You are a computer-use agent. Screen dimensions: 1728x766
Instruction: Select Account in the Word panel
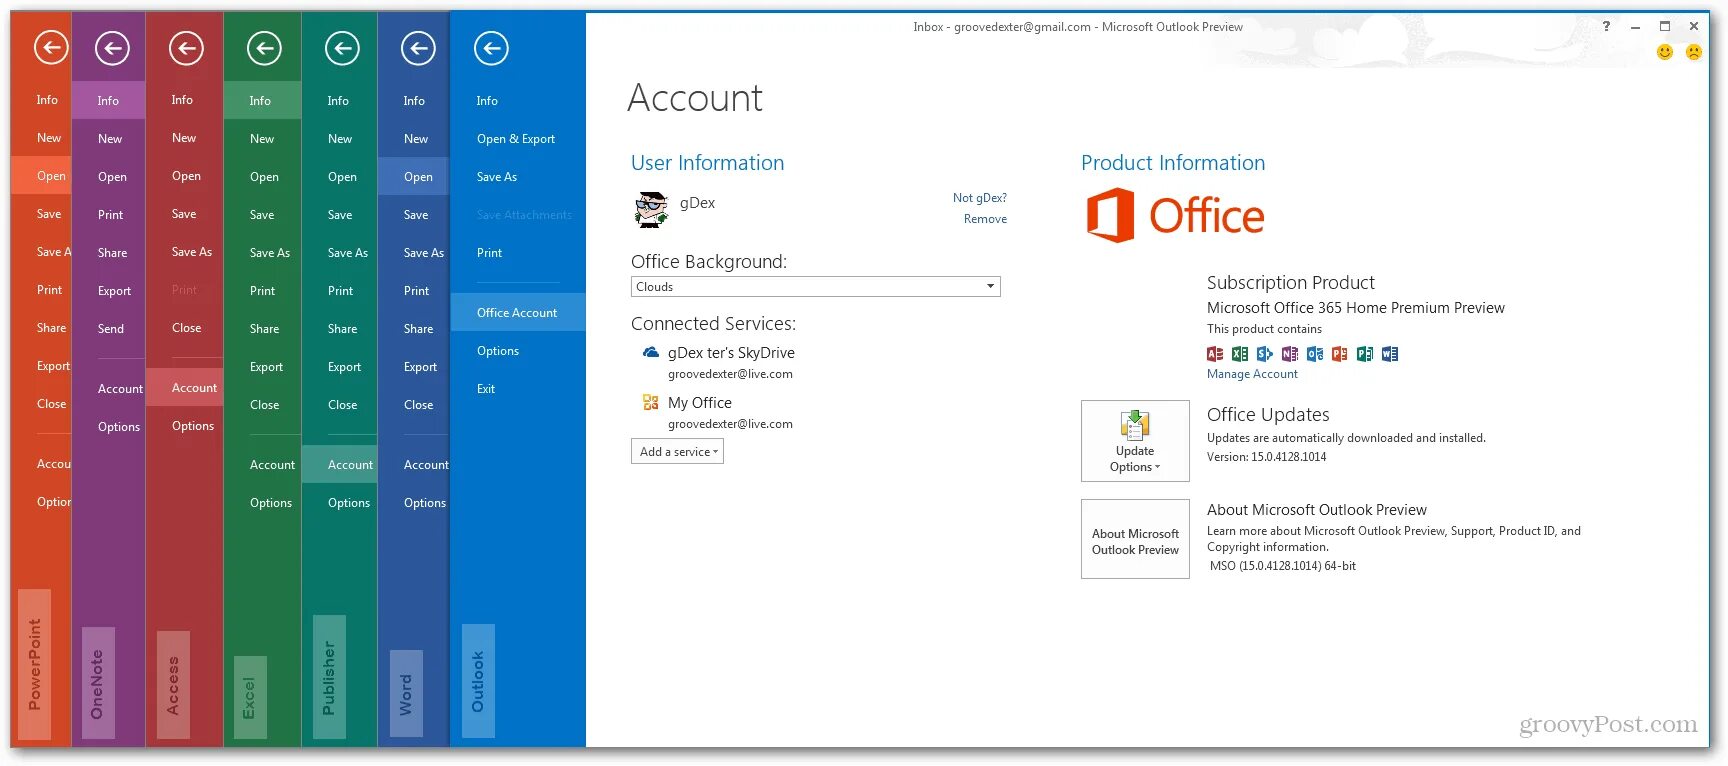[x=426, y=465]
